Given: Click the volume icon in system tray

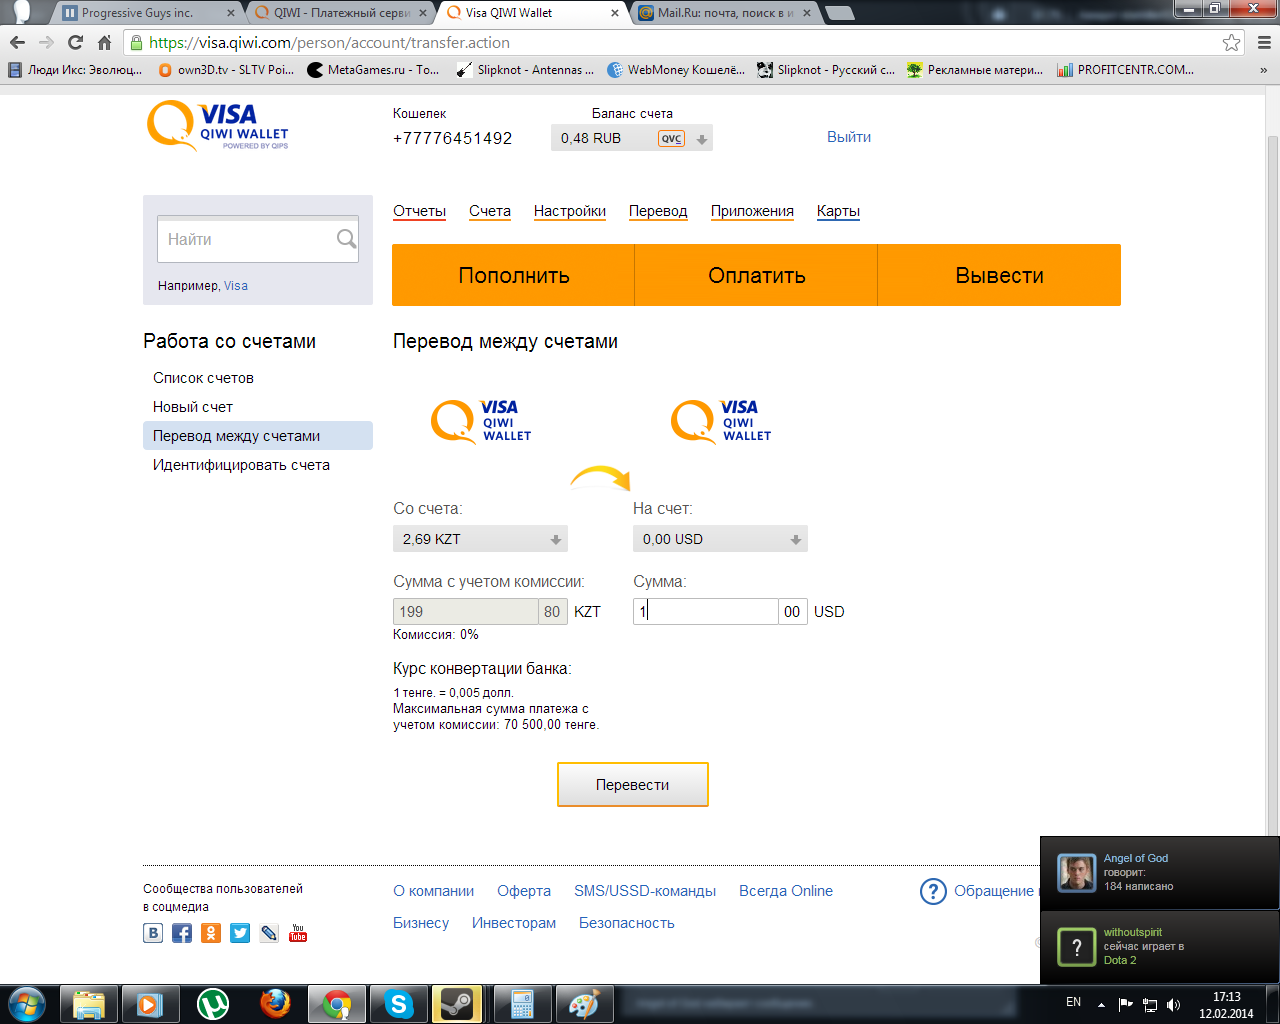Looking at the screenshot, I should point(1173,1004).
